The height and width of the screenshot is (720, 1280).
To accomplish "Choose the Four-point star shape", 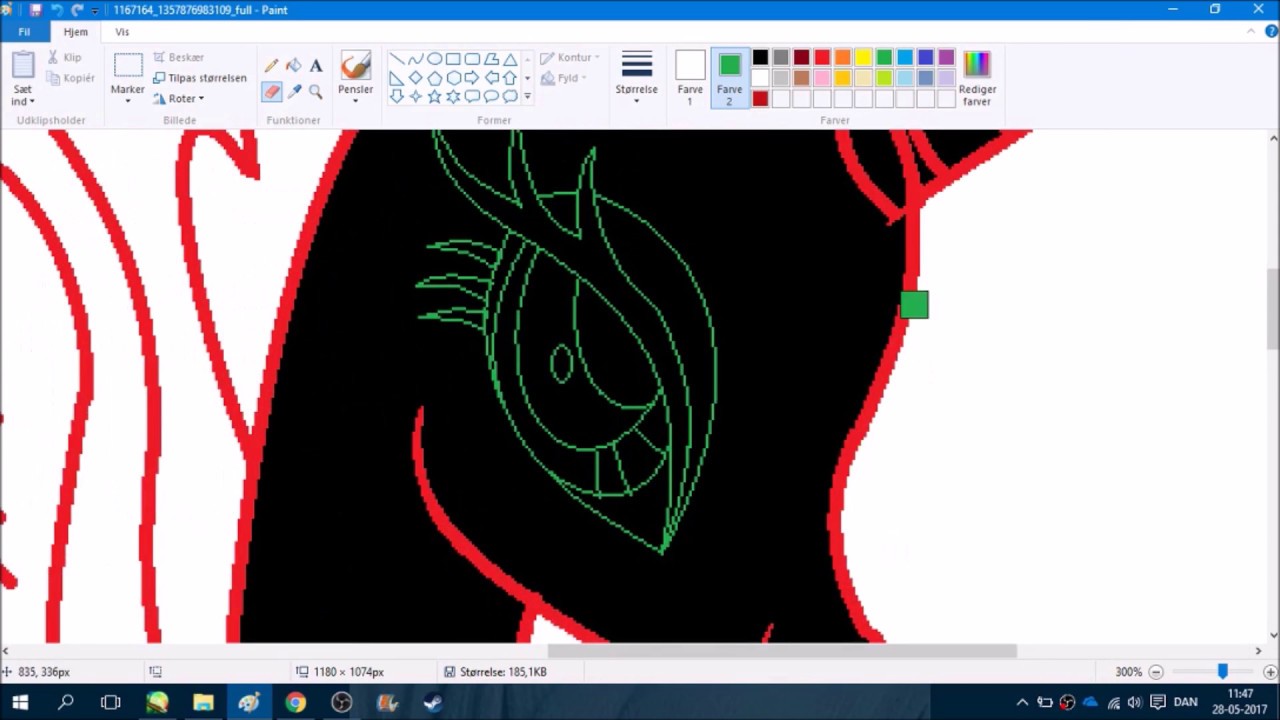I will click(415, 97).
